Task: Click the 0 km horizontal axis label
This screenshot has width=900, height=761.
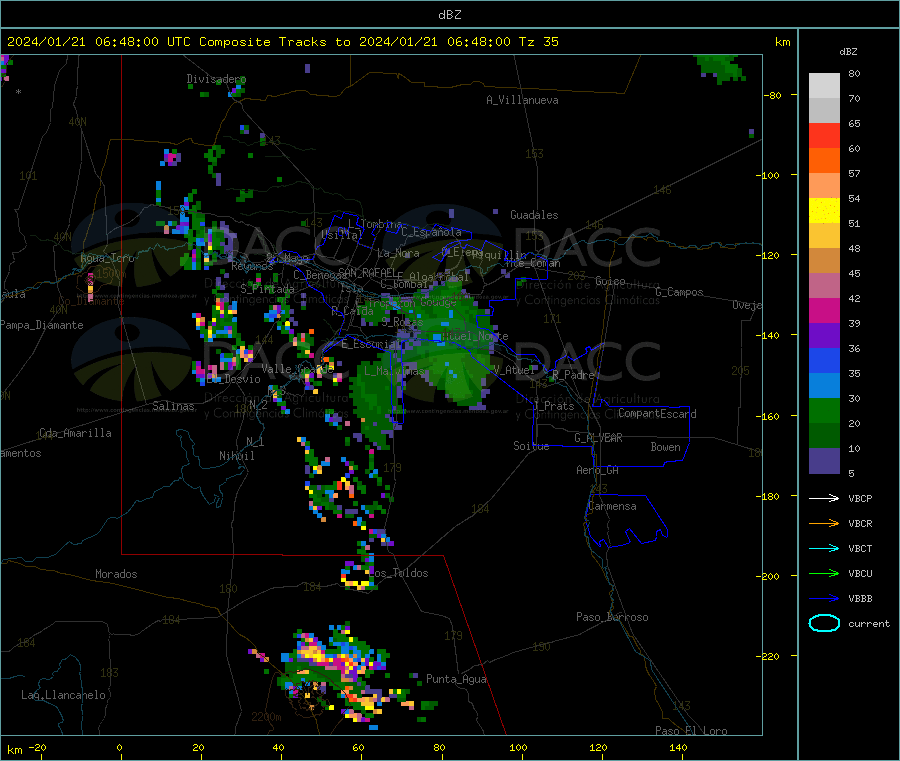Action: 119,747
